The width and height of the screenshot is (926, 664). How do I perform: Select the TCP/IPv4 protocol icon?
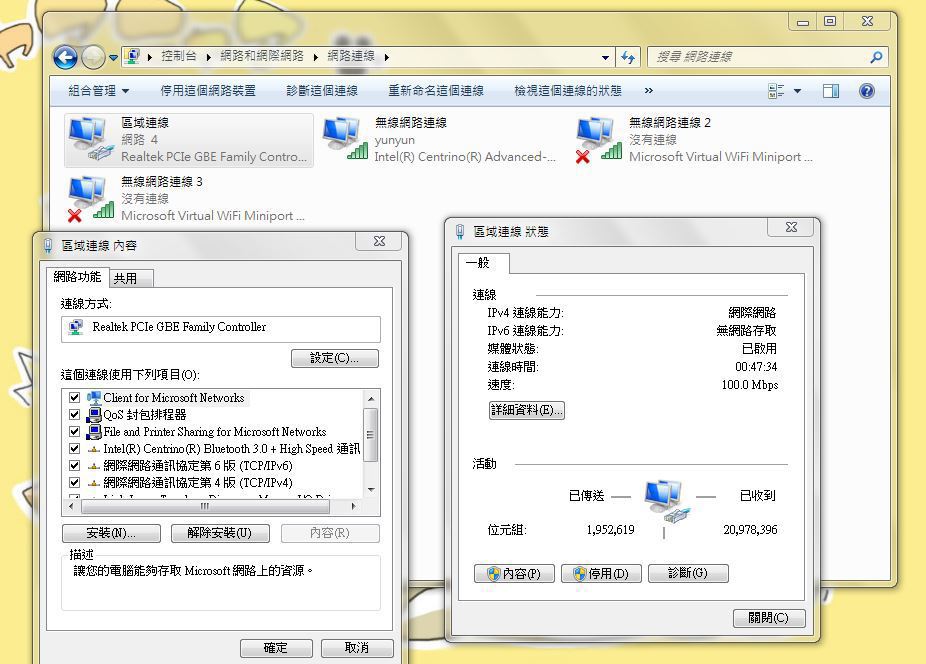pos(93,483)
